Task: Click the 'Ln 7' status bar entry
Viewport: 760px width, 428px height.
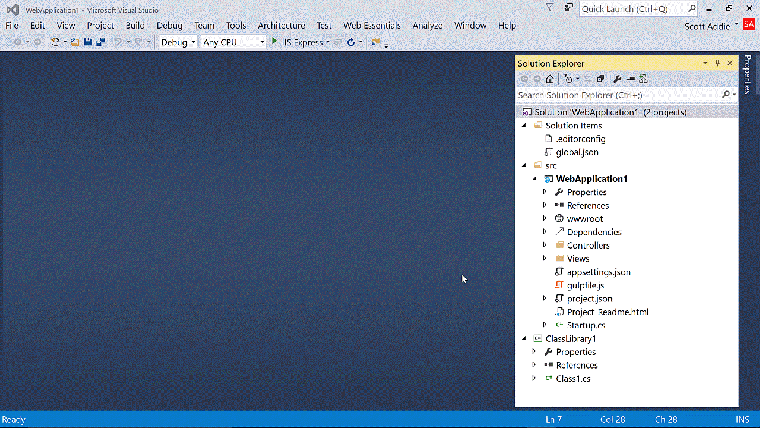Action: 554,420
